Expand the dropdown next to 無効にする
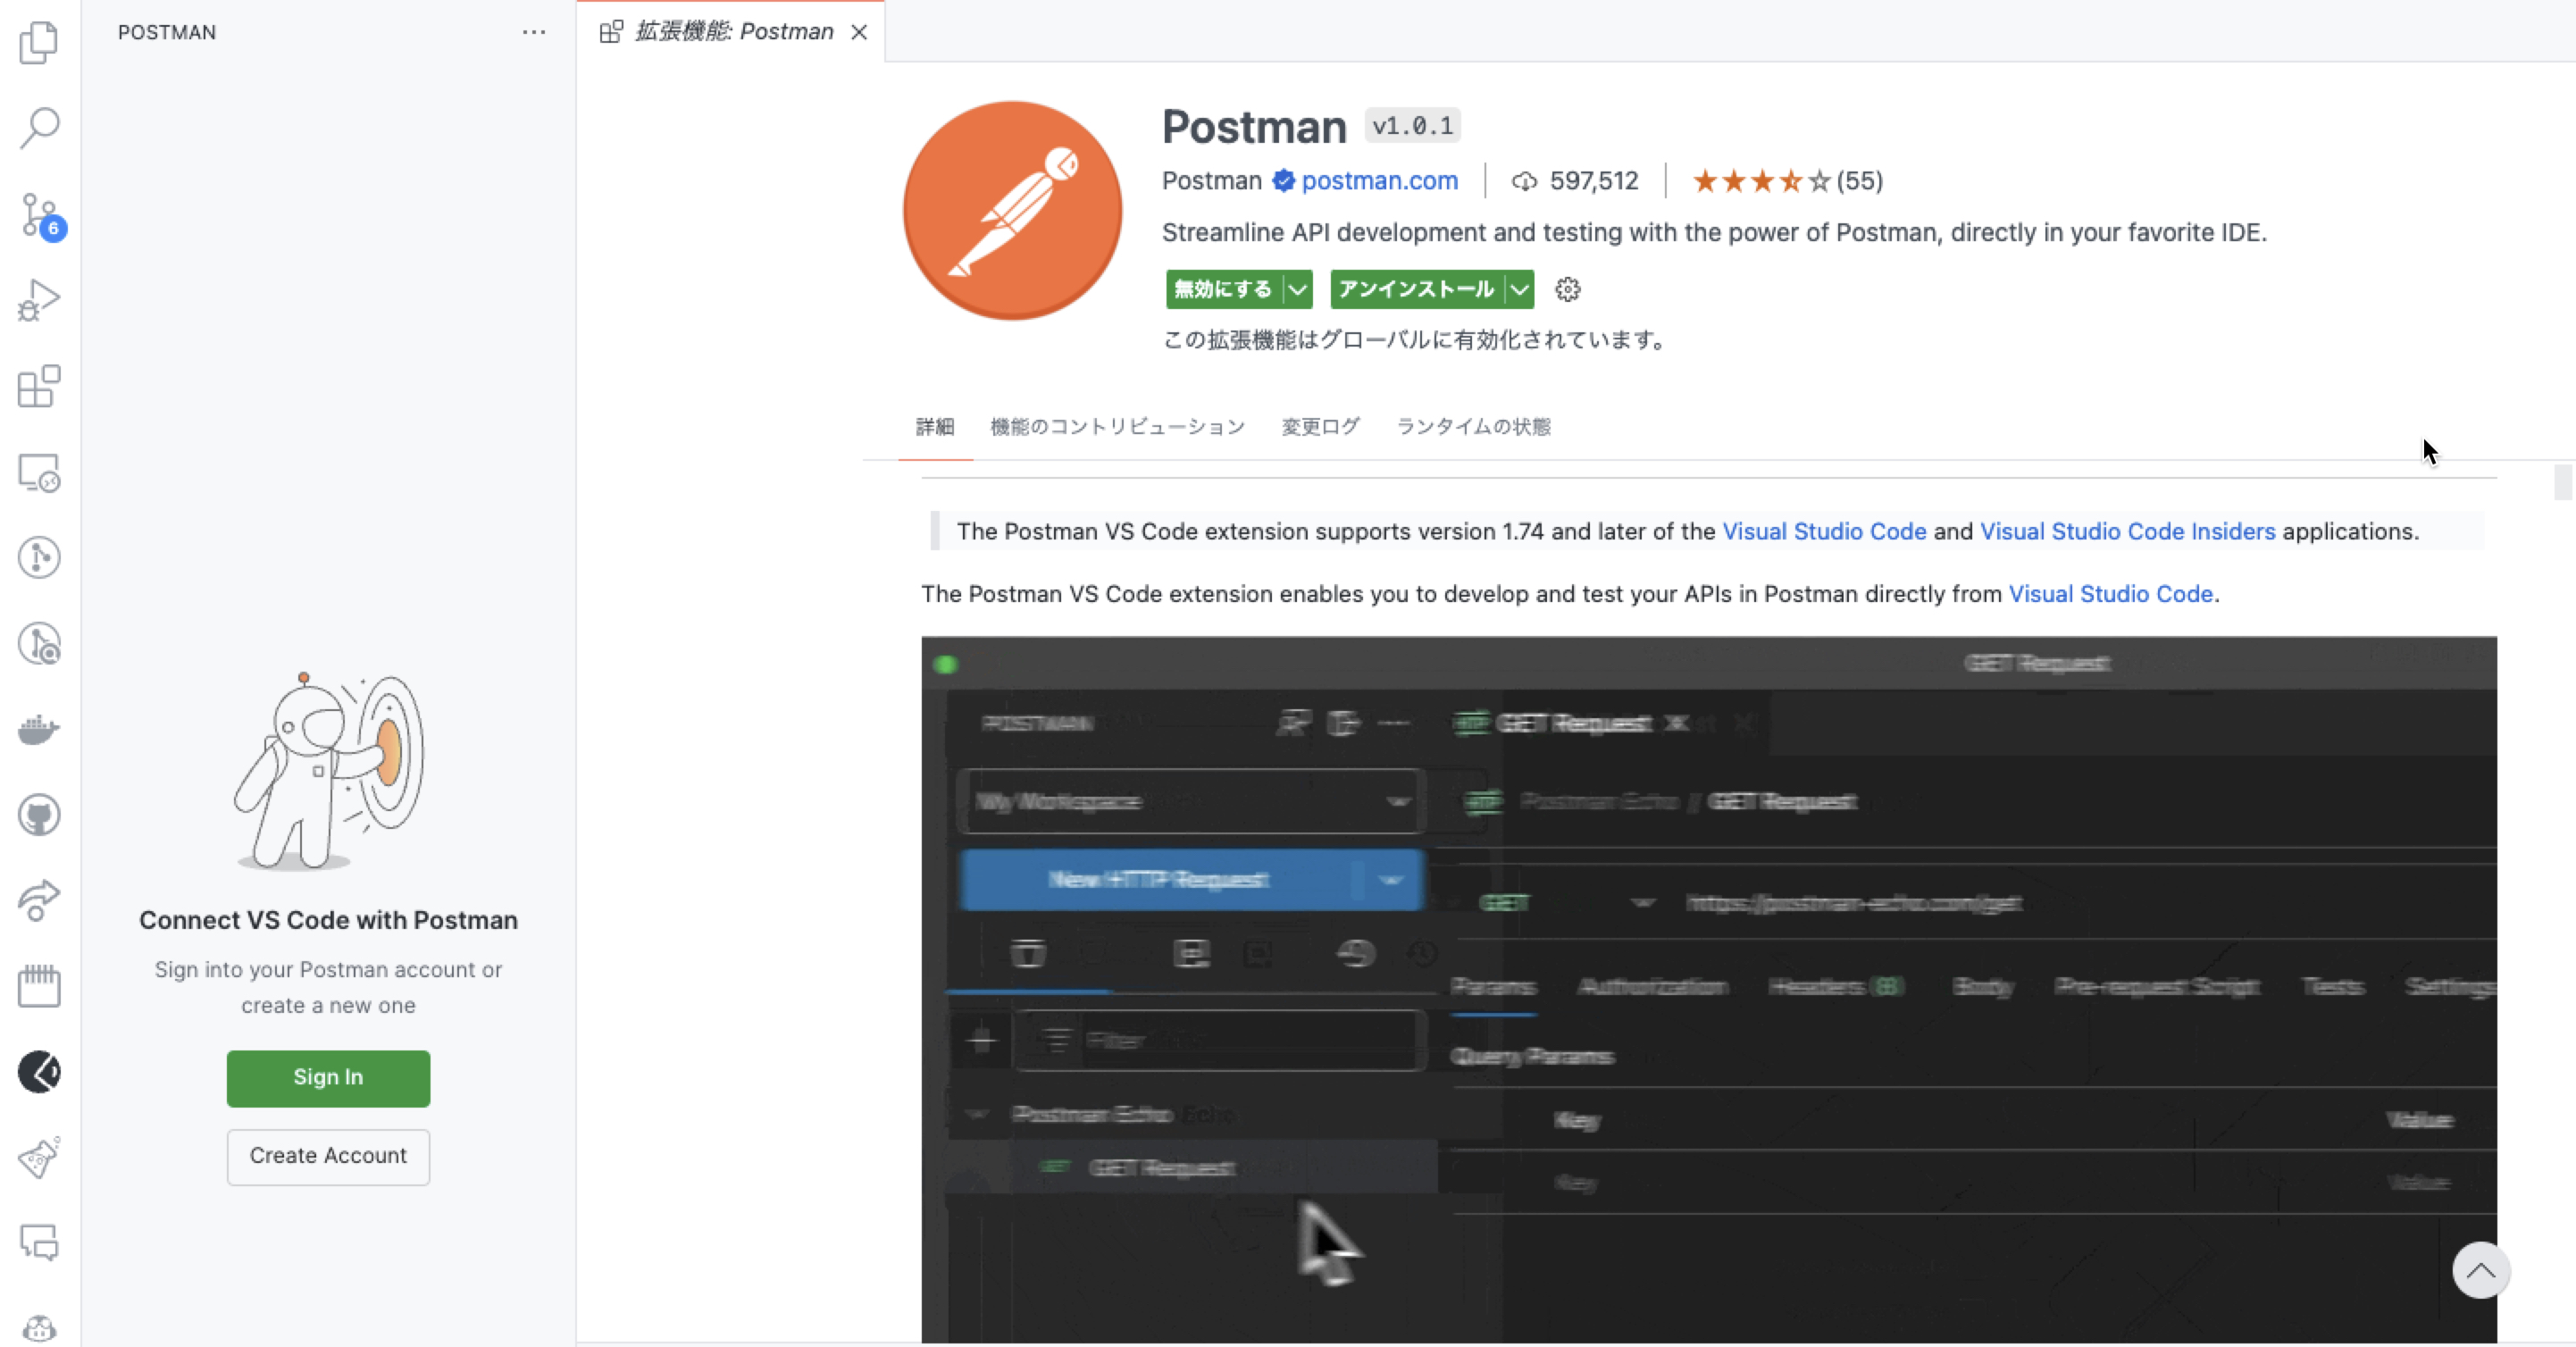The width and height of the screenshot is (2576, 1347). [1299, 289]
